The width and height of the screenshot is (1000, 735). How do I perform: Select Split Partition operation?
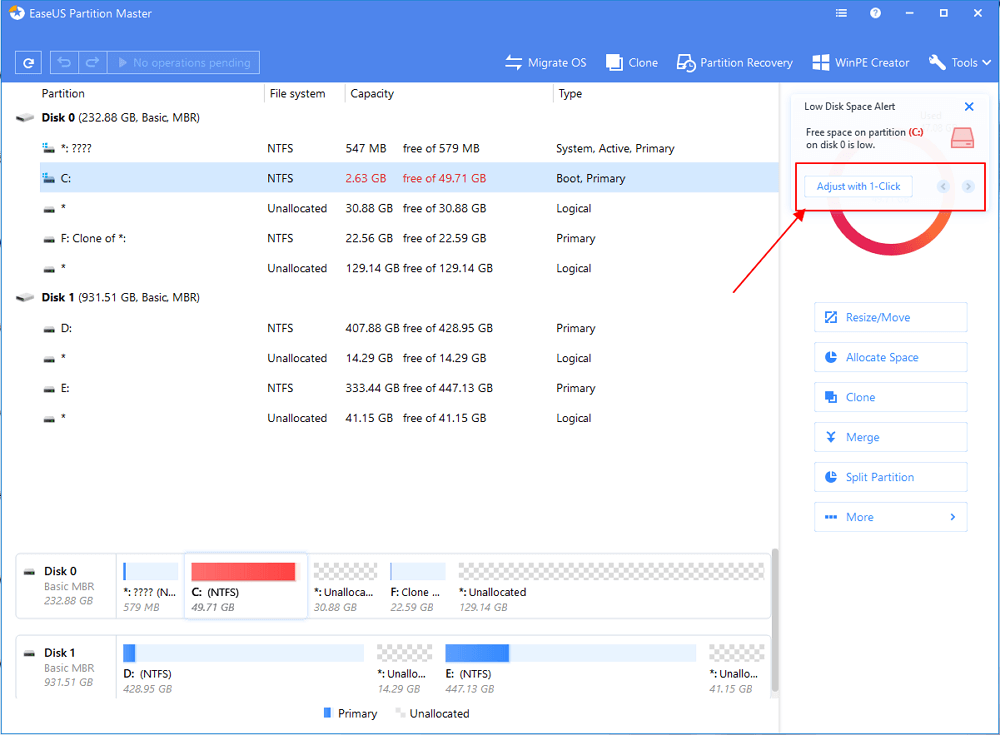[890, 477]
